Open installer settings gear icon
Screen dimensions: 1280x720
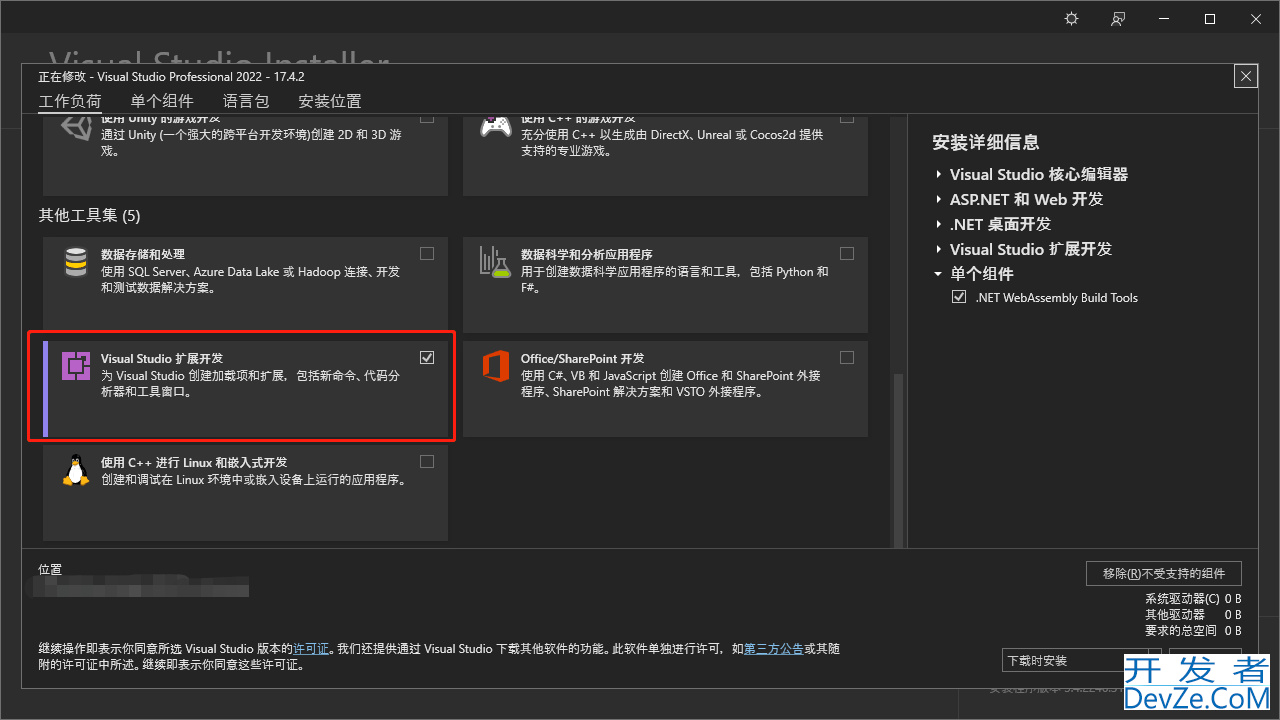(1072, 19)
